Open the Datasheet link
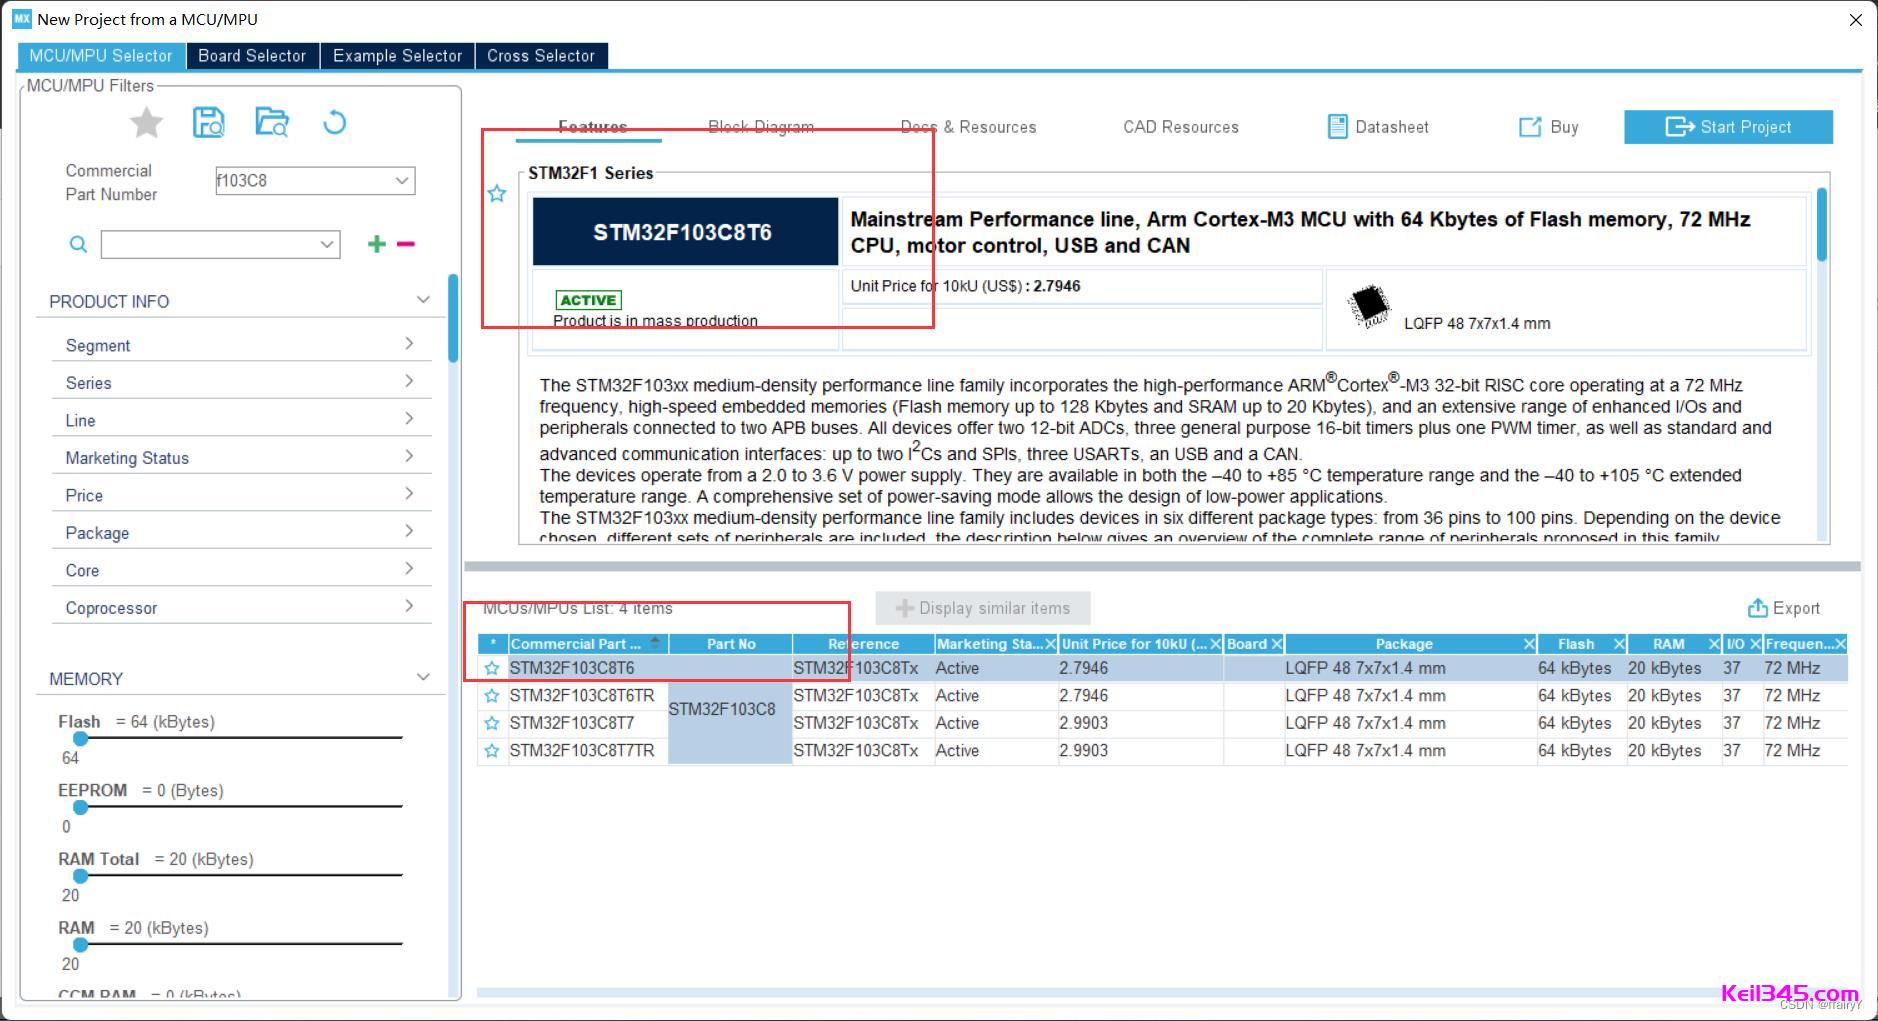Screen dimensions: 1878x1021 pyautogui.click(x=1378, y=127)
